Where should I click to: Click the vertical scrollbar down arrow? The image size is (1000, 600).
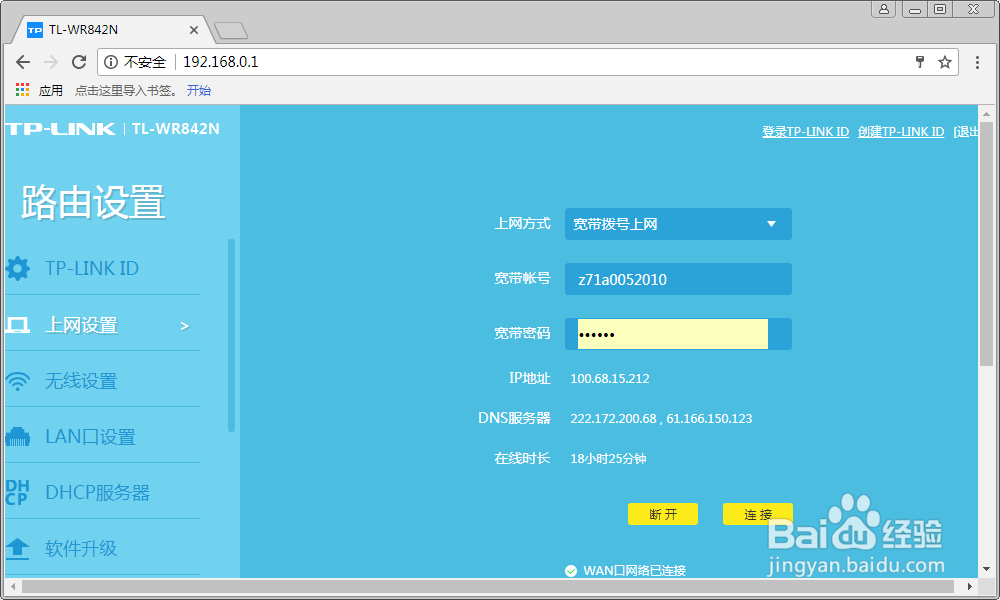(x=986, y=569)
